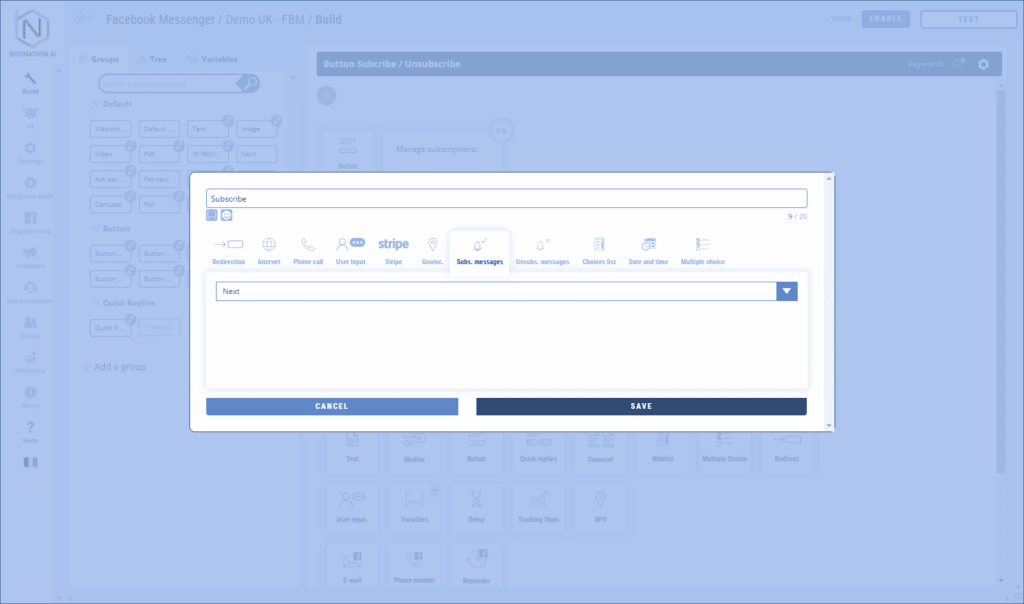Open the Next sequence combo box
Image resolution: width=1024 pixels, height=604 pixels.
coord(496,291)
